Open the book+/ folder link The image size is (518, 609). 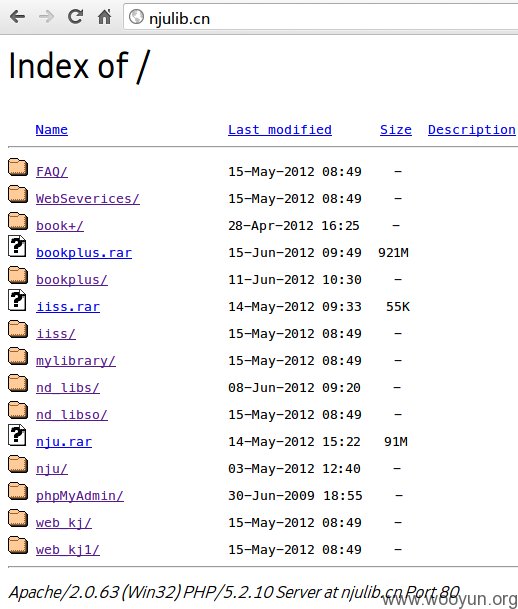60,226
